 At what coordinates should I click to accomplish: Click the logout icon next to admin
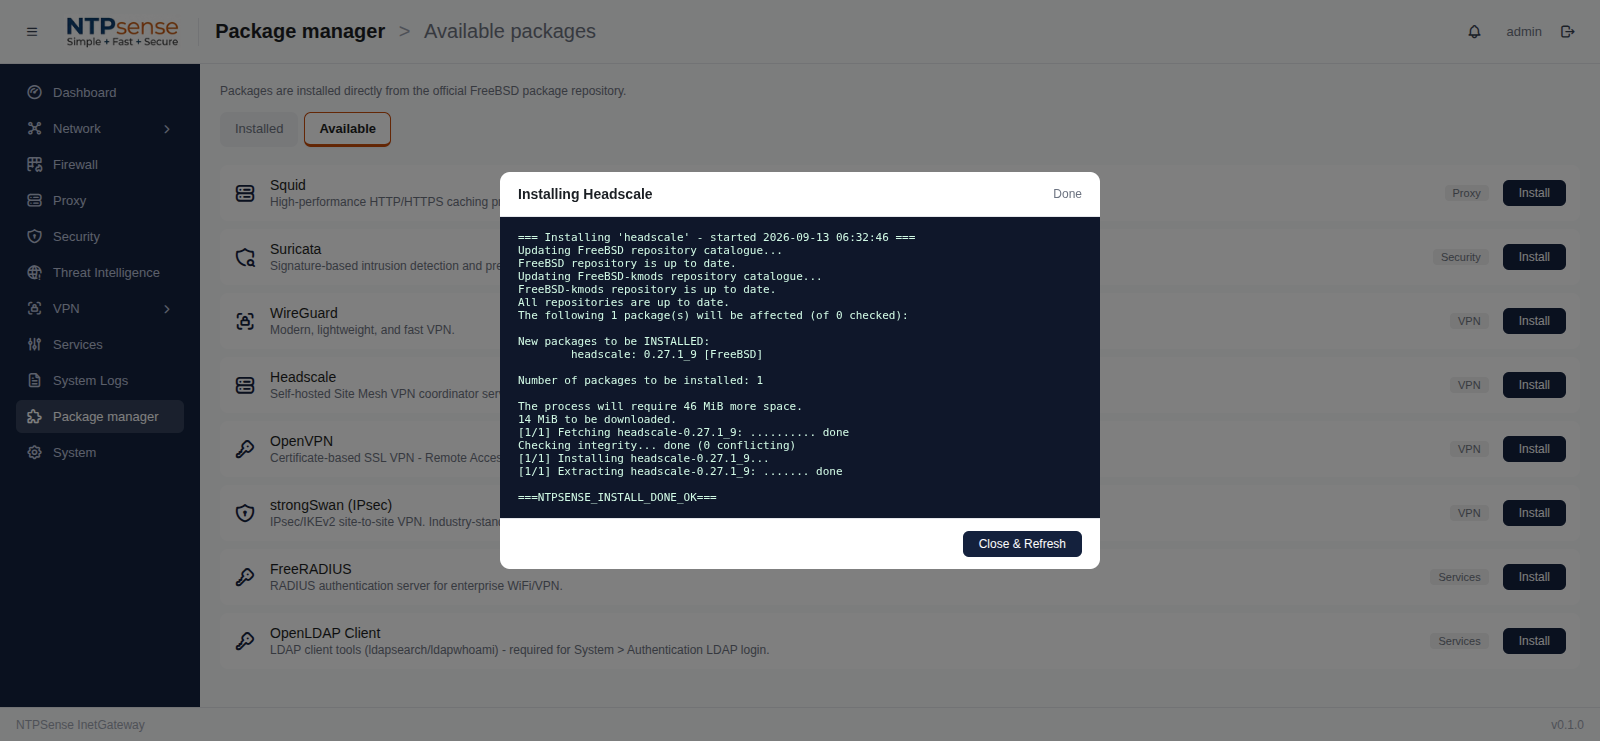pyautogui.click(x=1568, y=32)
